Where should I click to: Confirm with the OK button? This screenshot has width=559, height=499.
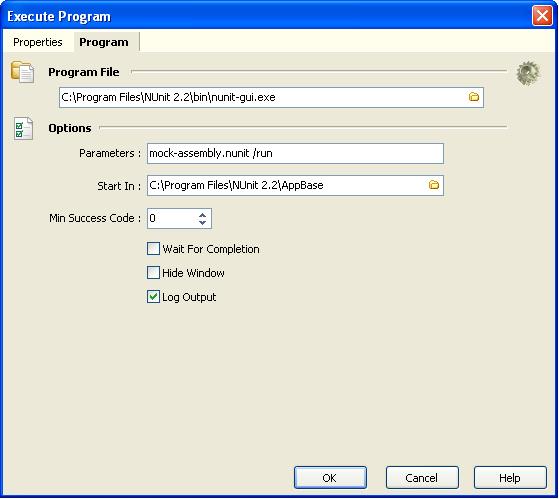pos(330,478)
